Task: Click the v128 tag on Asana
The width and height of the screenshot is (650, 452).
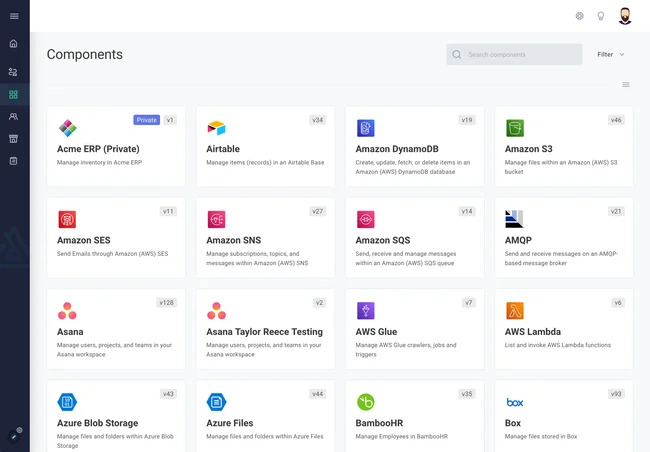Action: [167, 303]
